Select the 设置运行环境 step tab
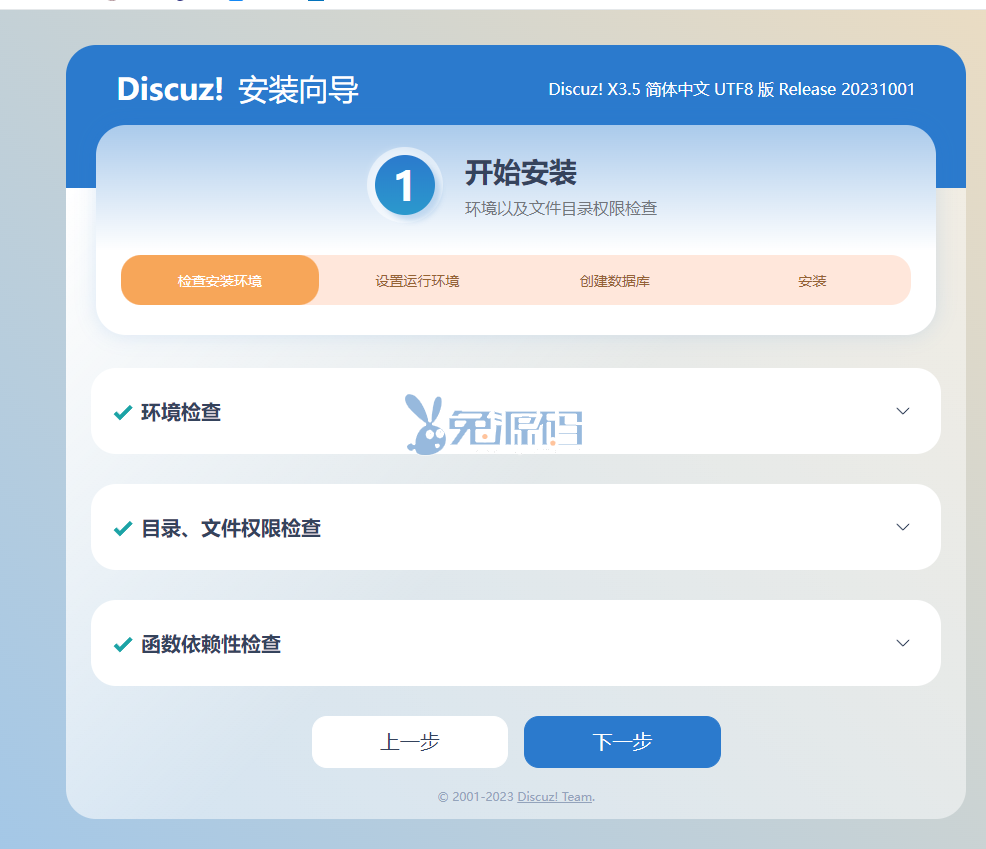 click(x=417, y=280)
